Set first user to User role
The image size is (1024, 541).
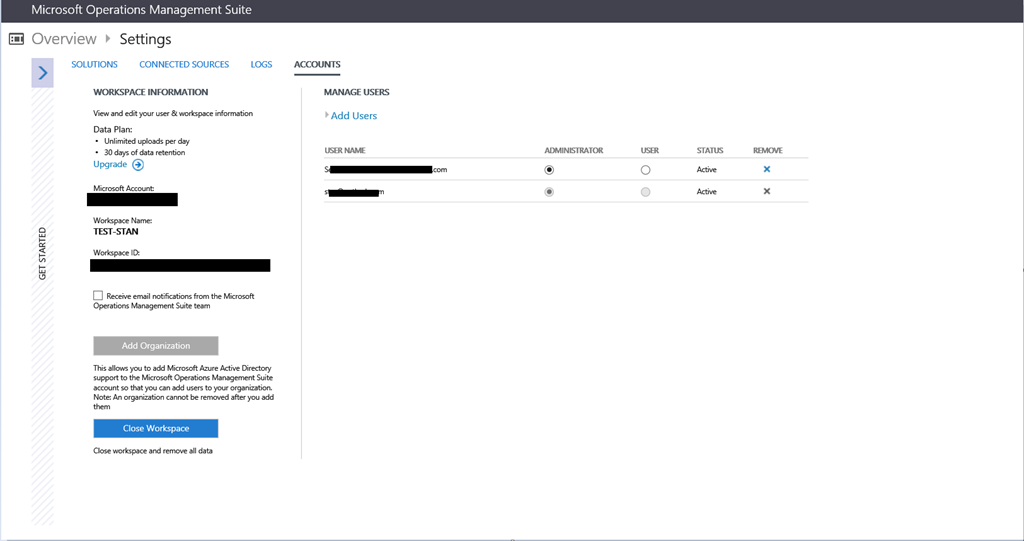point(645,170)
